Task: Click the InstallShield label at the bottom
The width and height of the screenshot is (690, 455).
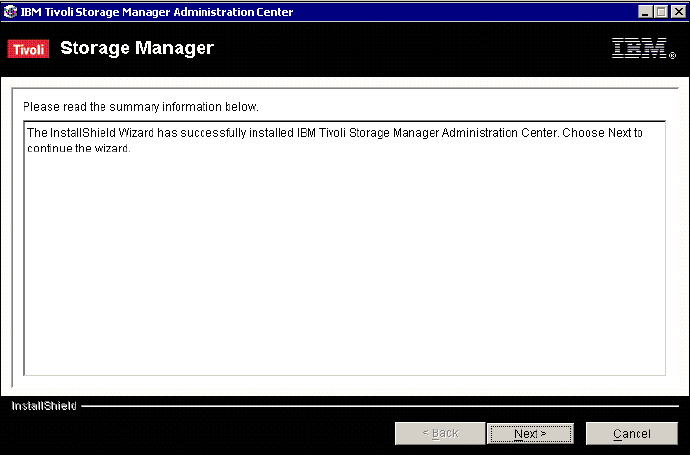Action: (x=44, y=406)
